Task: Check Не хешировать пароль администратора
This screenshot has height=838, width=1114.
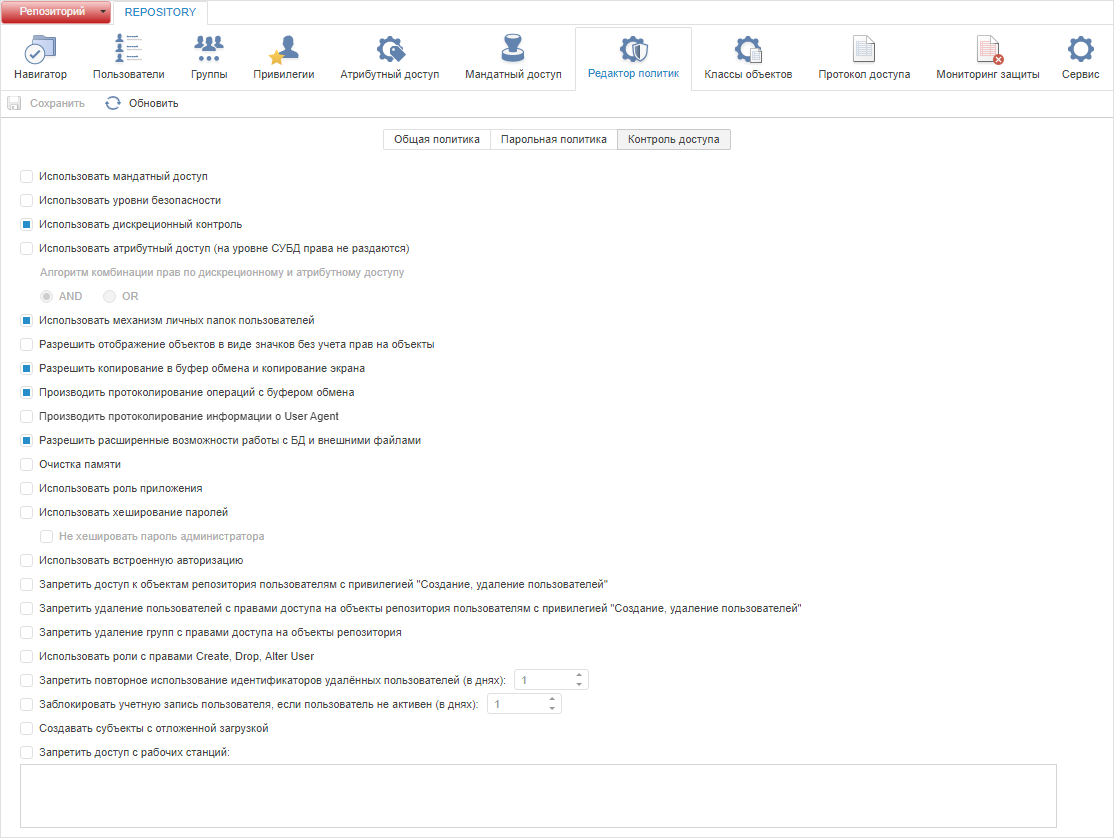Action: pos(46,536)
